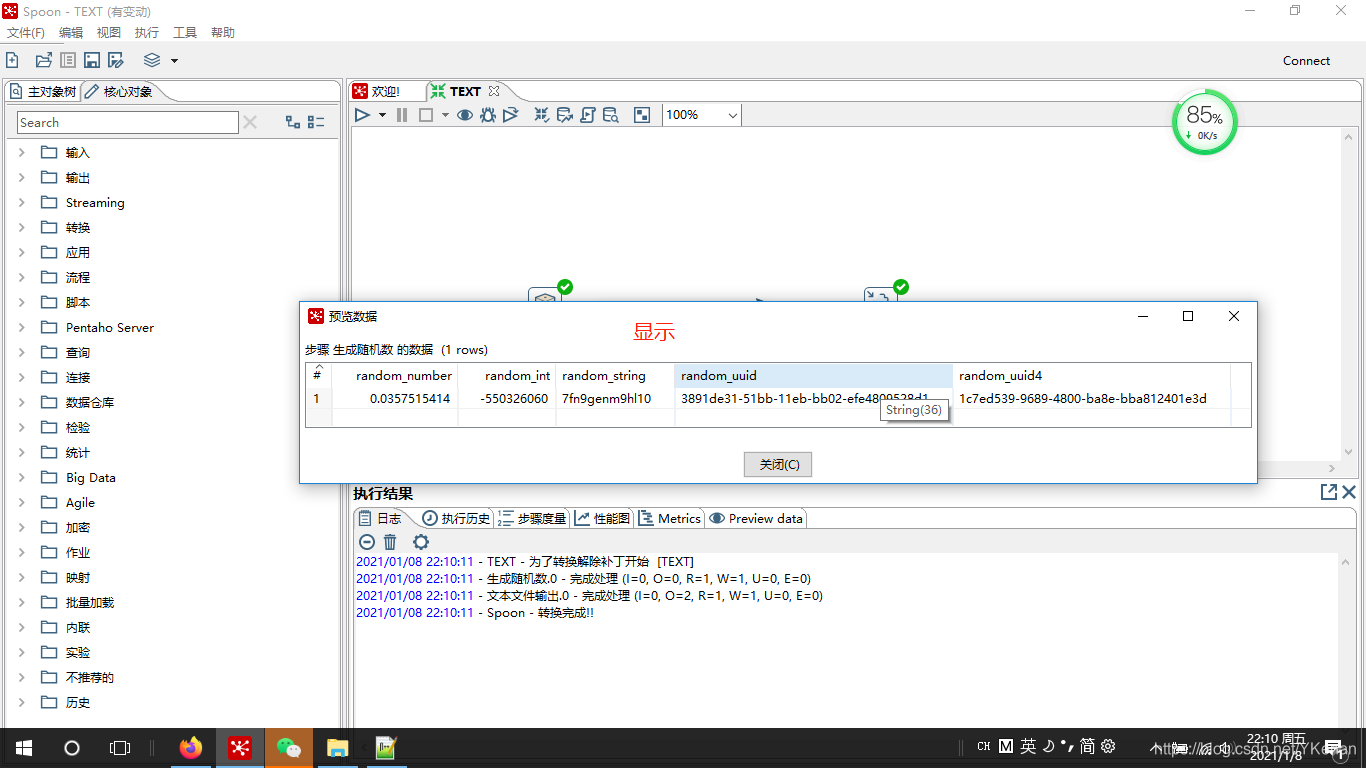
Task: Open log settings gear icon
Action: [x=421, y=541]
